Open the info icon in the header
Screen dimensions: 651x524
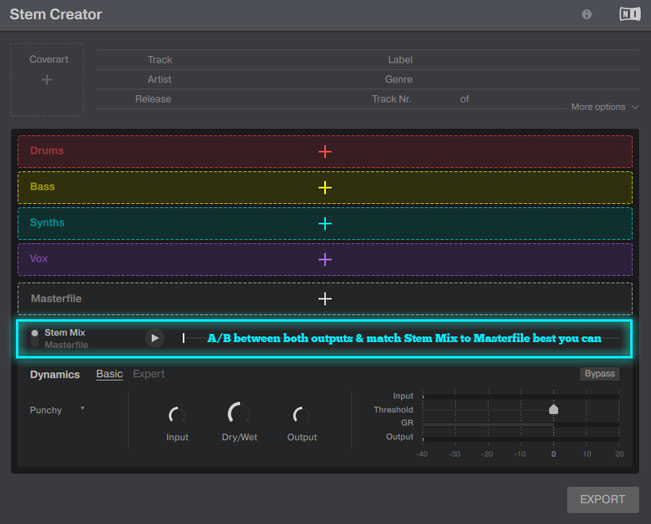coord(586,15)
